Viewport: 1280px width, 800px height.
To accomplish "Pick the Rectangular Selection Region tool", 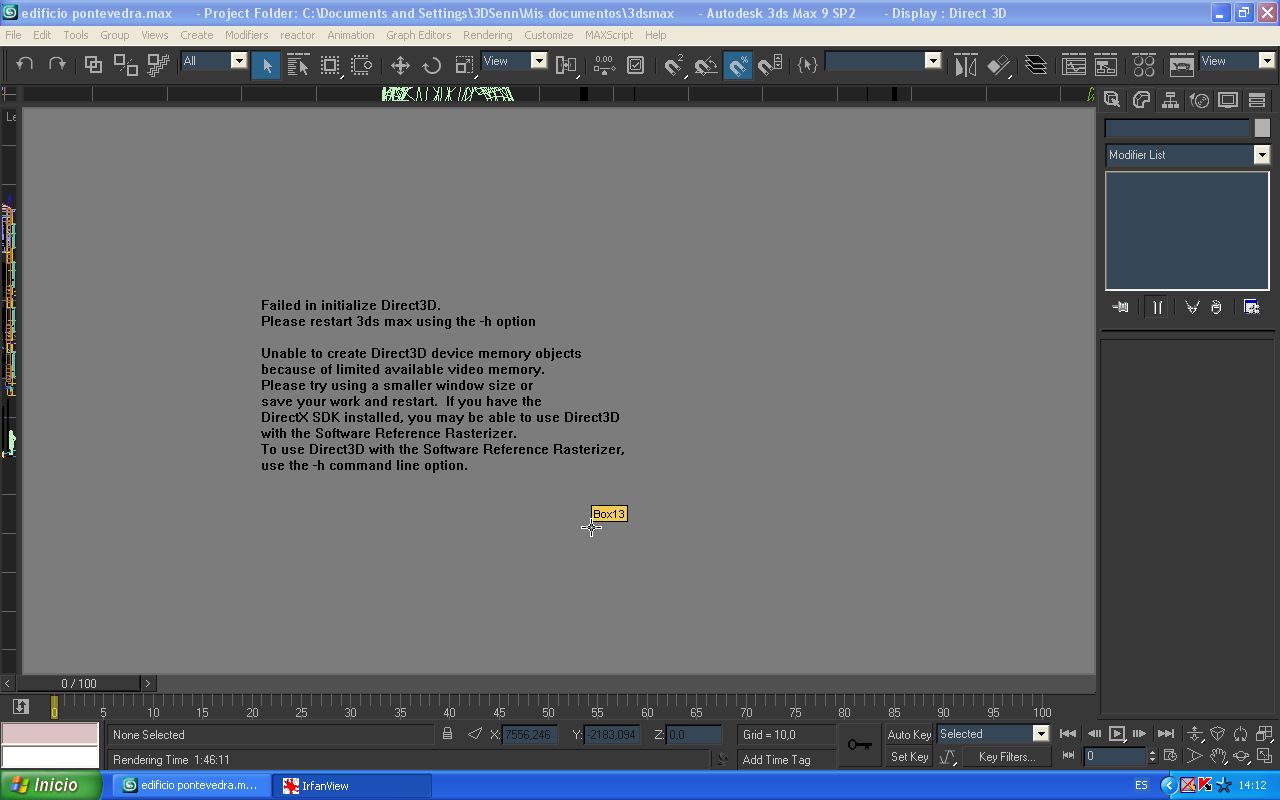I will pyautogui.click(x=330, y=65).
